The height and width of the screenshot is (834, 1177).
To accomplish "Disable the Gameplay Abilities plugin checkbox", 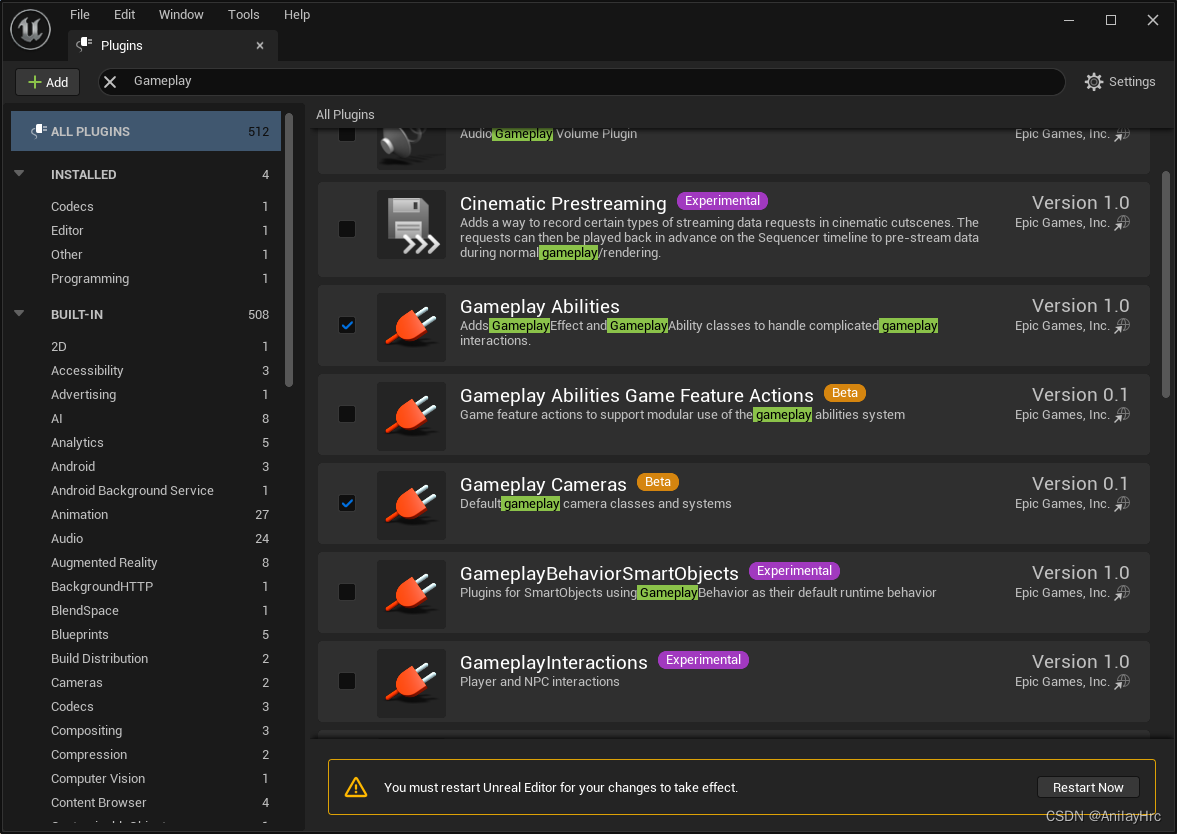I will 347,325.
